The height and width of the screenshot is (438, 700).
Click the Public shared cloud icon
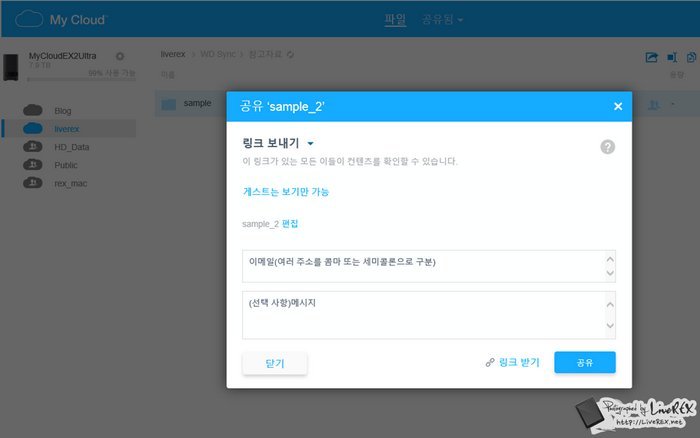click(33, 165)
